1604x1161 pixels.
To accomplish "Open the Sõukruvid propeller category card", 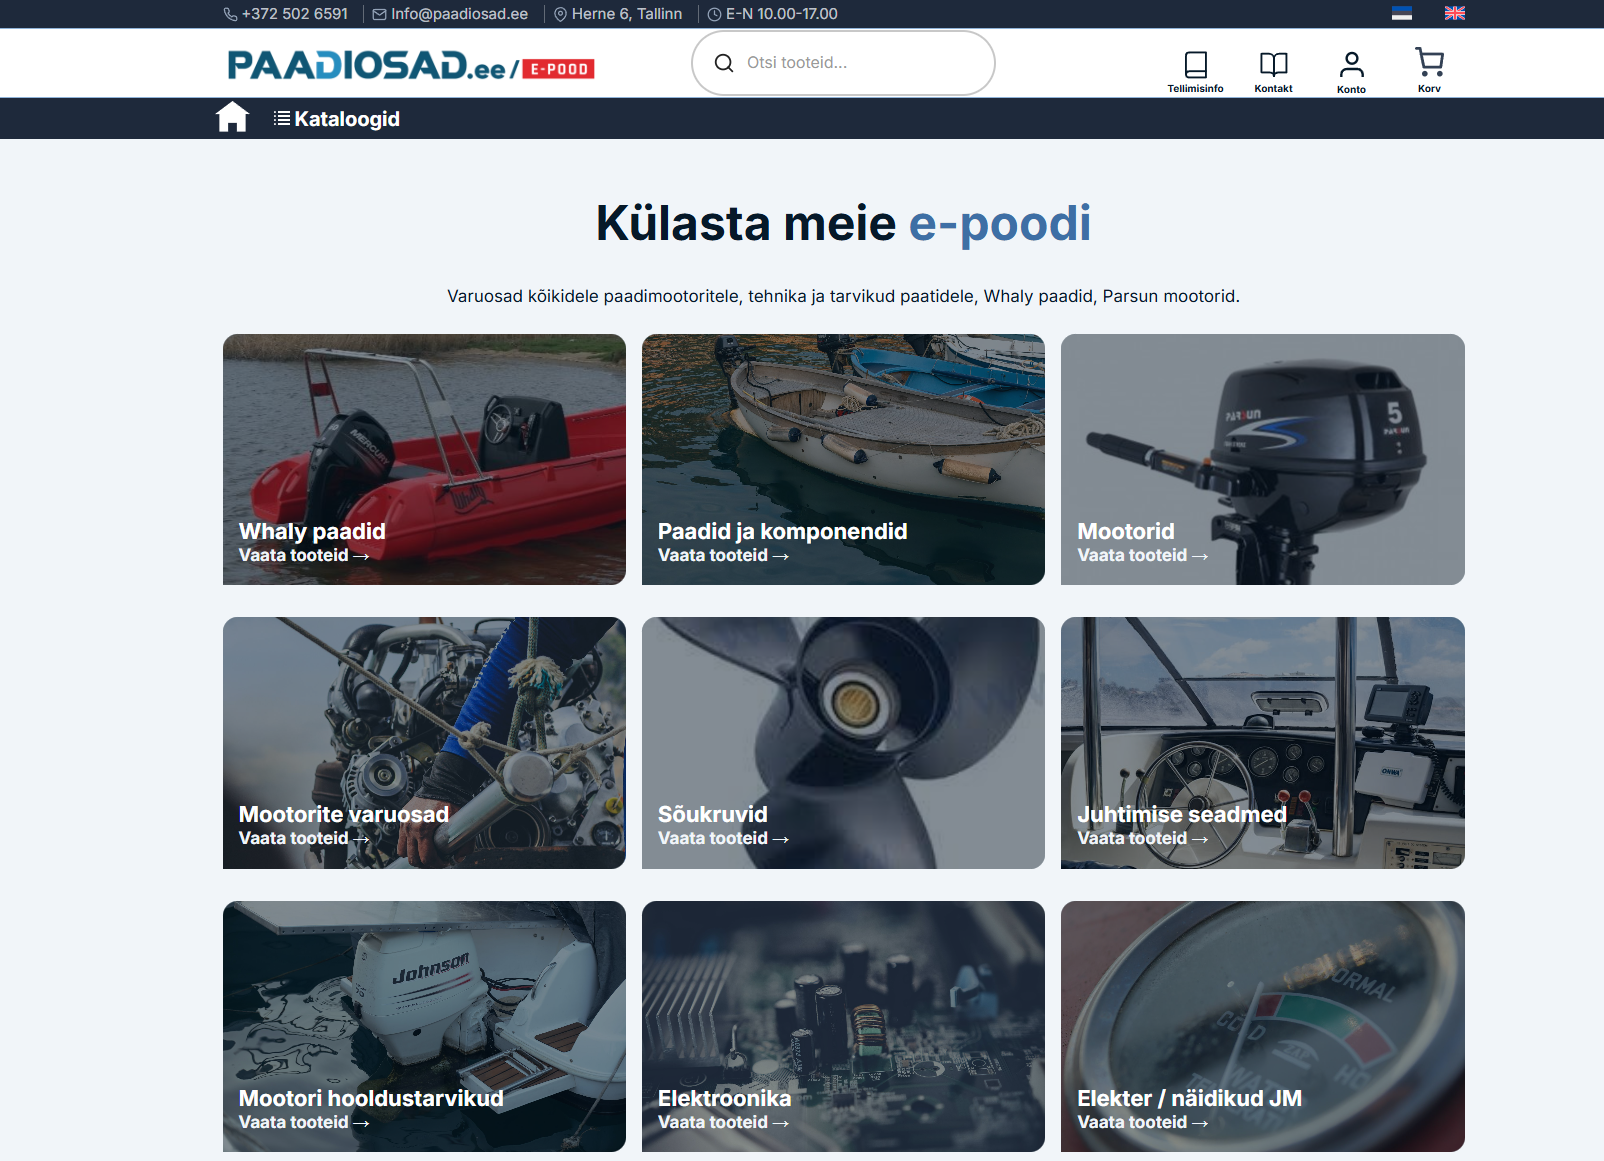I will 843,743.
